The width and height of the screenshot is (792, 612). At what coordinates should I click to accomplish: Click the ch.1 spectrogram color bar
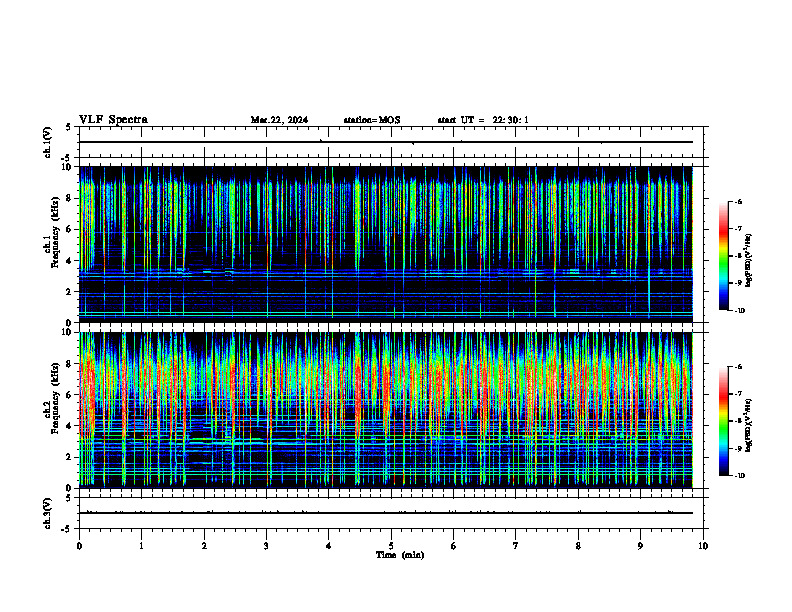(724, 256)
